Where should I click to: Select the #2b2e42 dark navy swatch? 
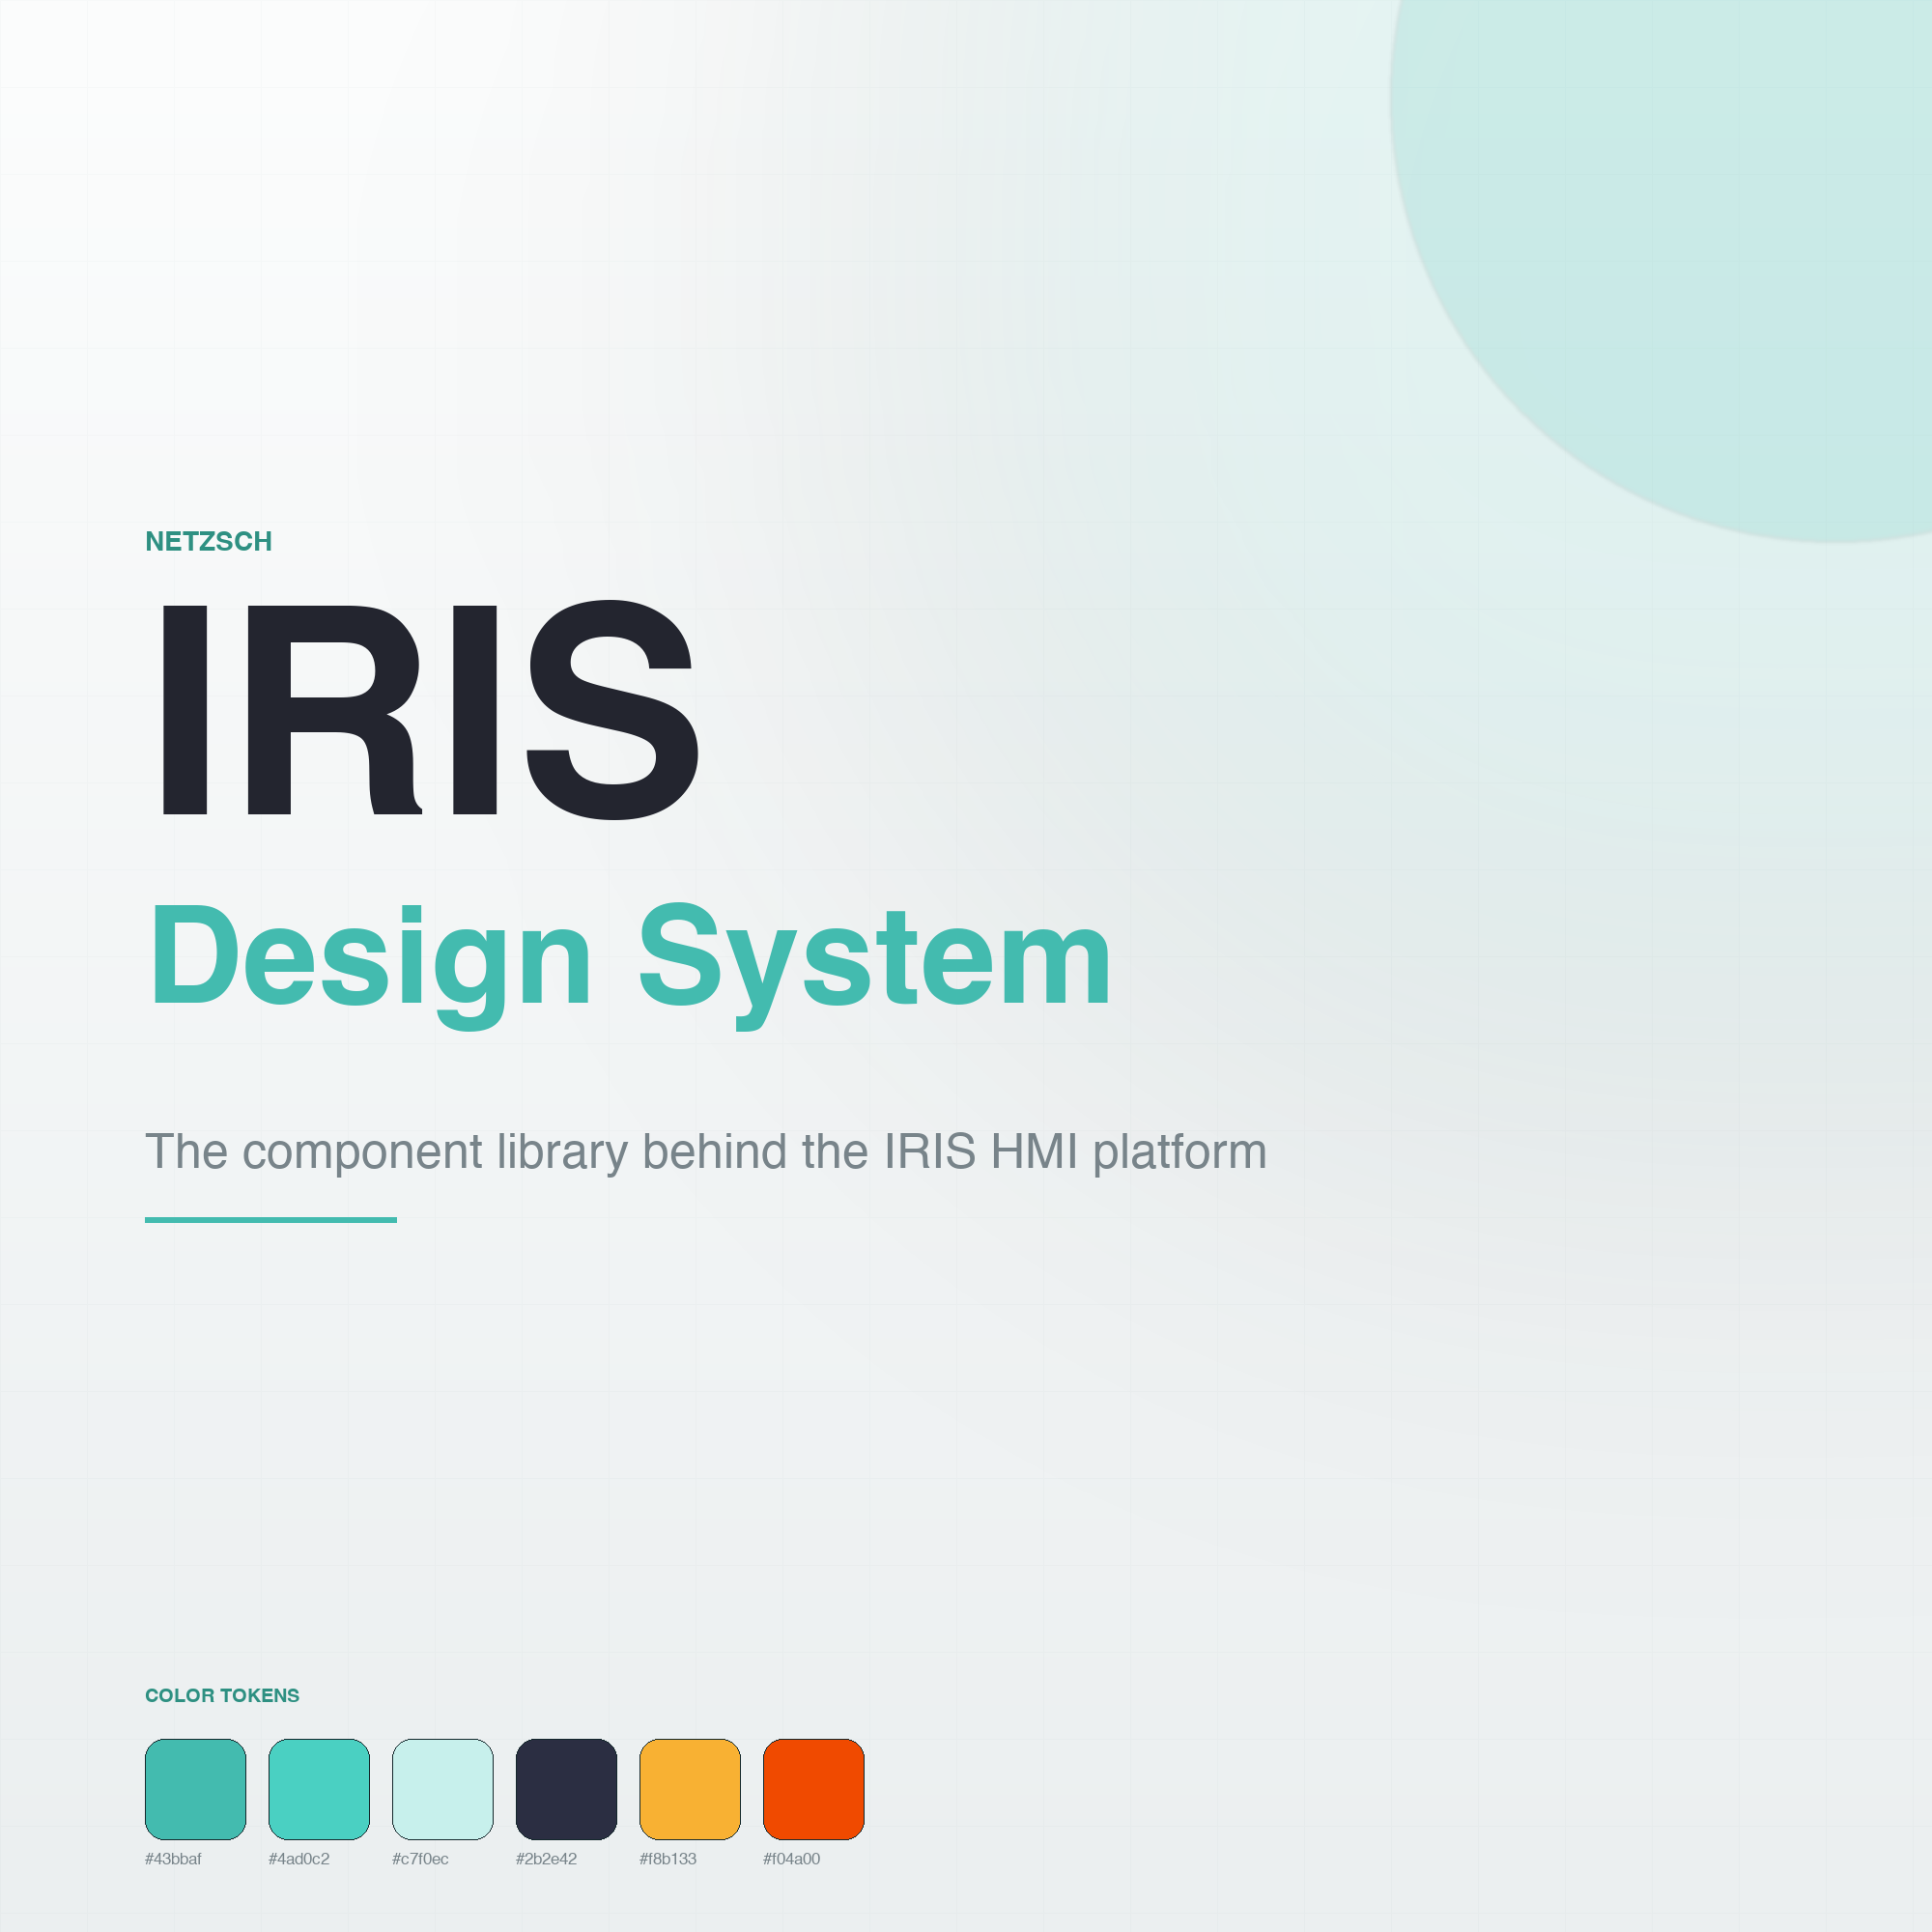[x=566, y=1789]
